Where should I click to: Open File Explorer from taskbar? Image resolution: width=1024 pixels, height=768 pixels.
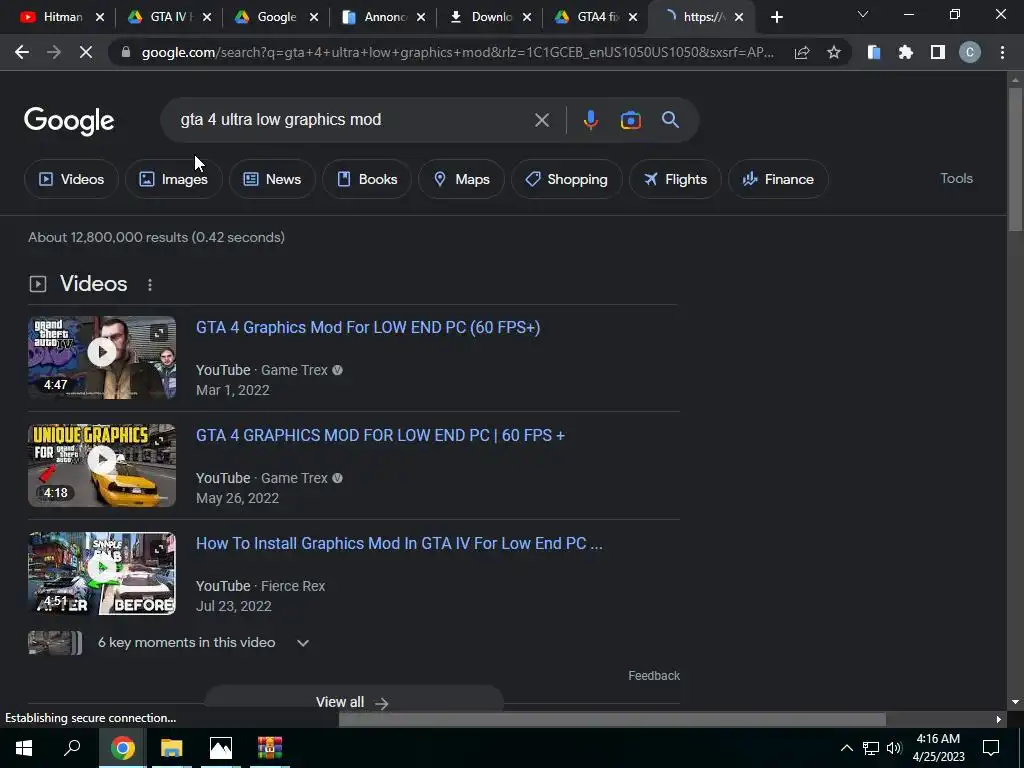coord(172,748)
